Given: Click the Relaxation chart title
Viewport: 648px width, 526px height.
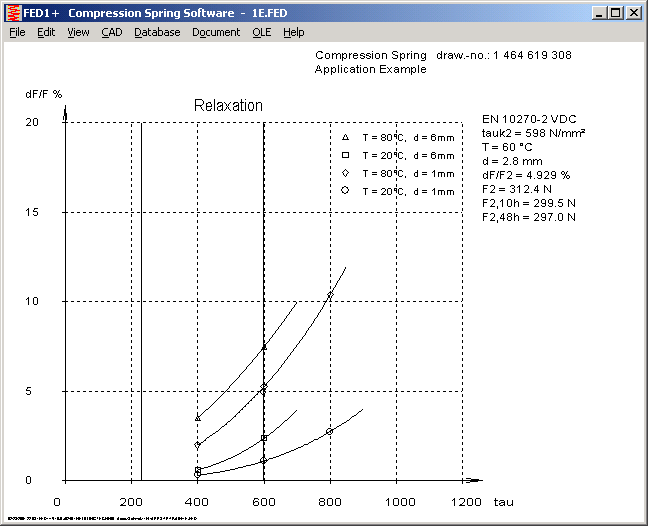Looking at the screenshot, I should click(x=227, y=106).
